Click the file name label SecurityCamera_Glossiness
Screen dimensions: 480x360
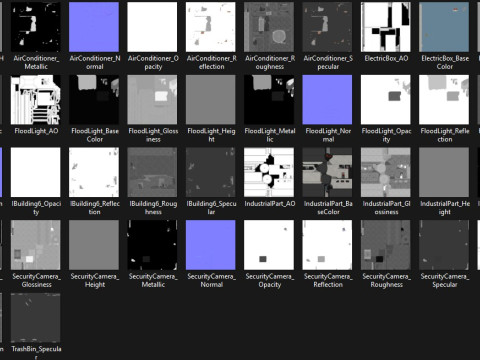[36, 280]
